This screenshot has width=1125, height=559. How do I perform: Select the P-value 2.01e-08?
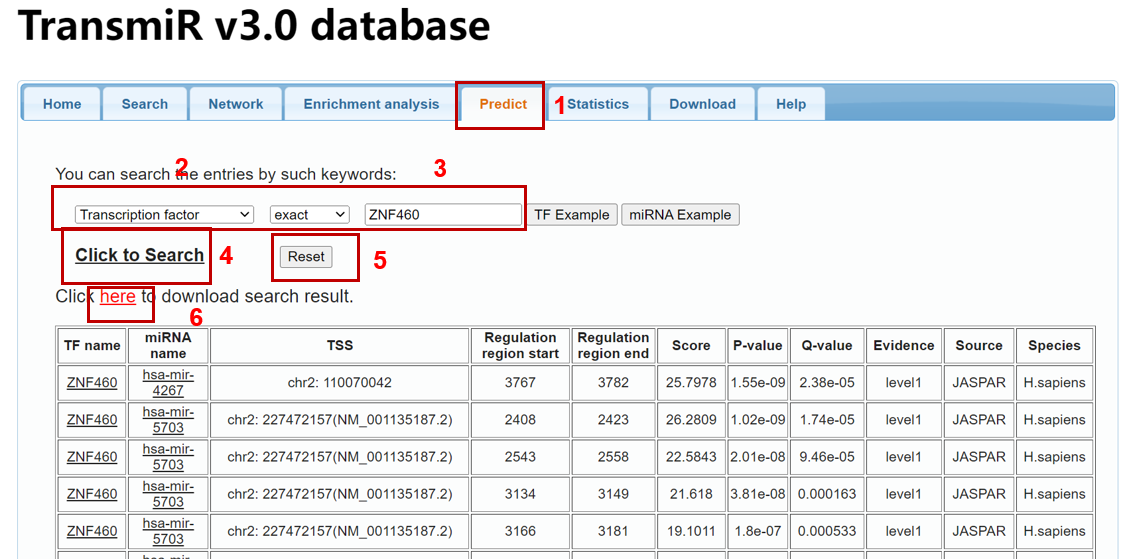click(x=757, y=457)
